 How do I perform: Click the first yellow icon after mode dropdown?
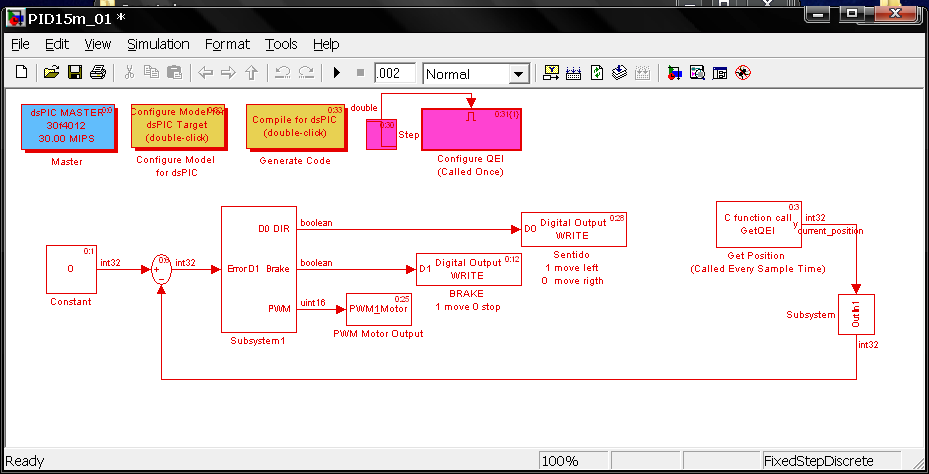552,73
